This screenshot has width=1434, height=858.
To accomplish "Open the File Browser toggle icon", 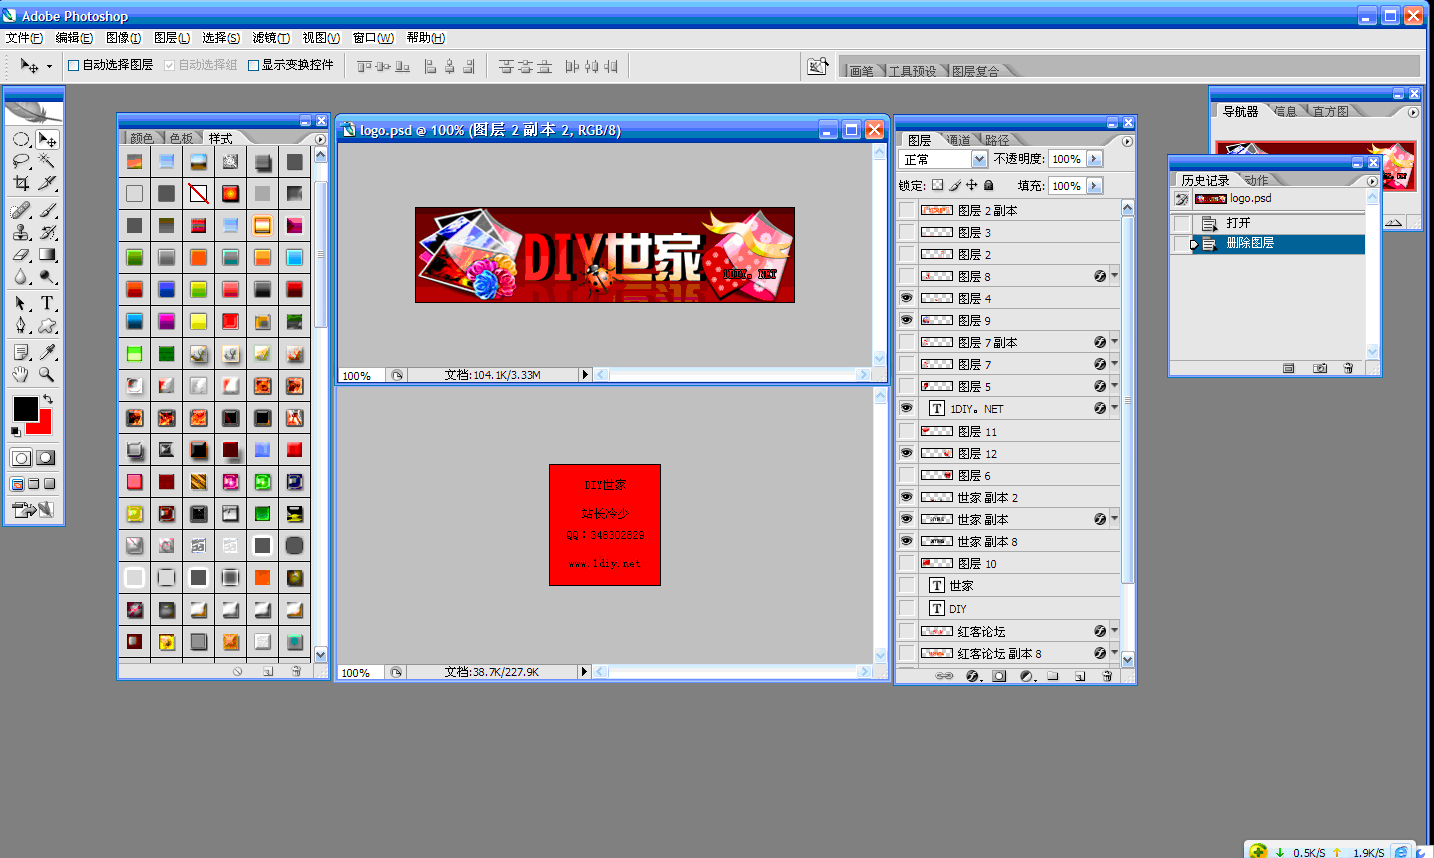I will (x=818, y=66).
